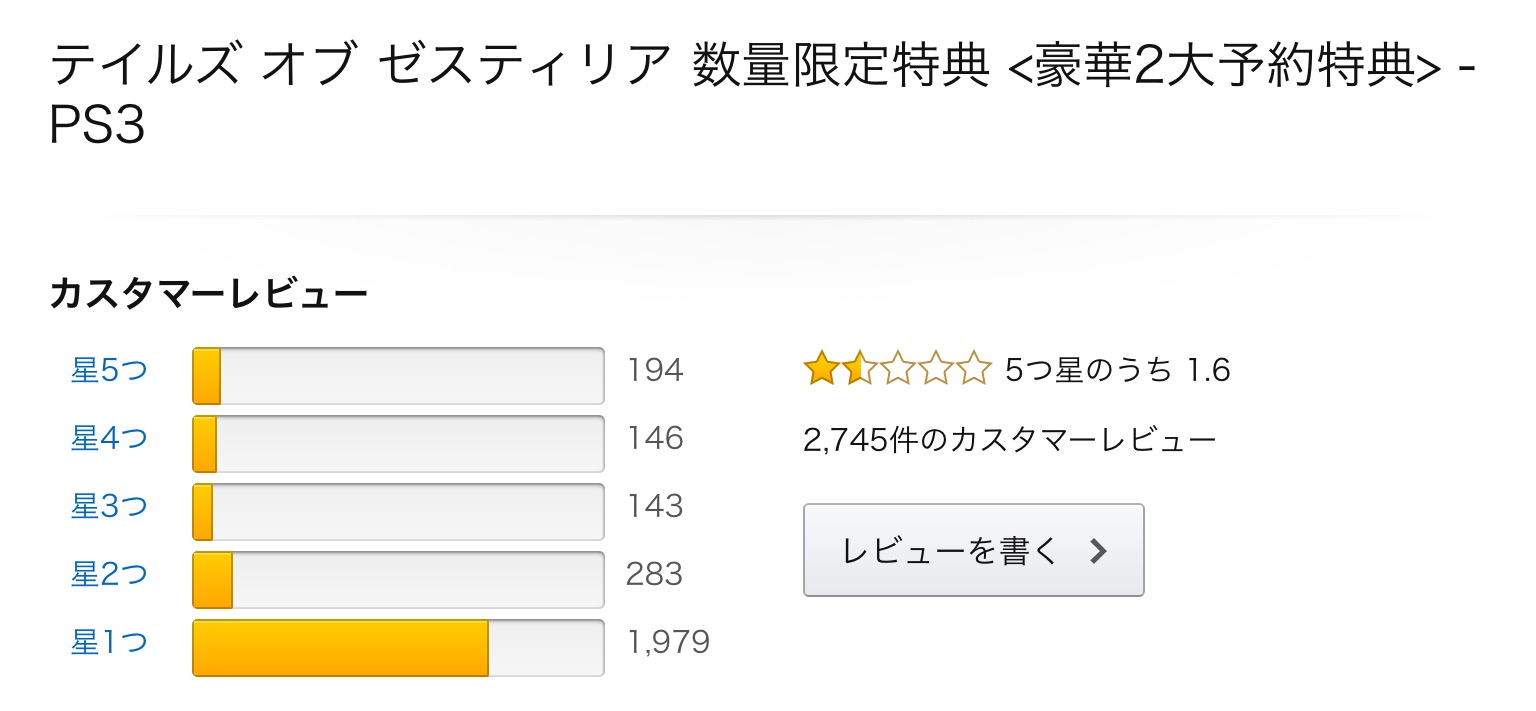Click the fifth empty star icon
This screenshot has width=1536, height=711.
point(973,370)
